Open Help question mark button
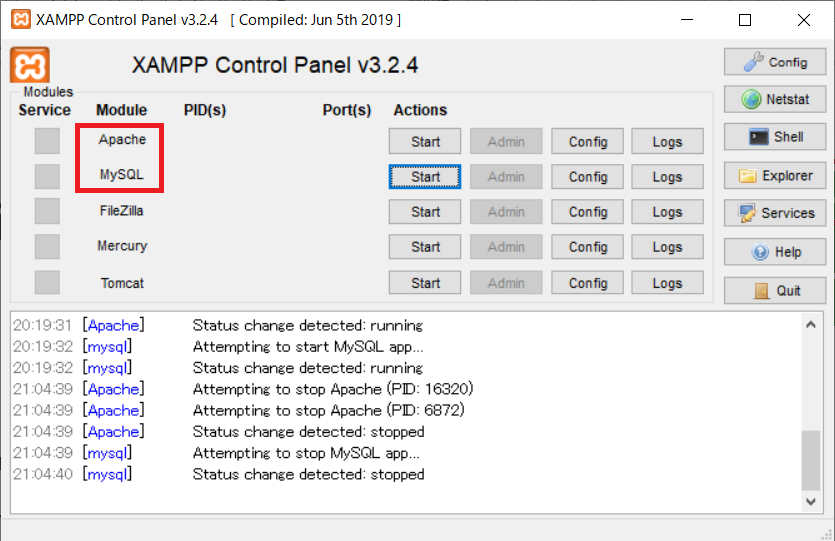Screen dimensions: 835x541 (775, 251)
